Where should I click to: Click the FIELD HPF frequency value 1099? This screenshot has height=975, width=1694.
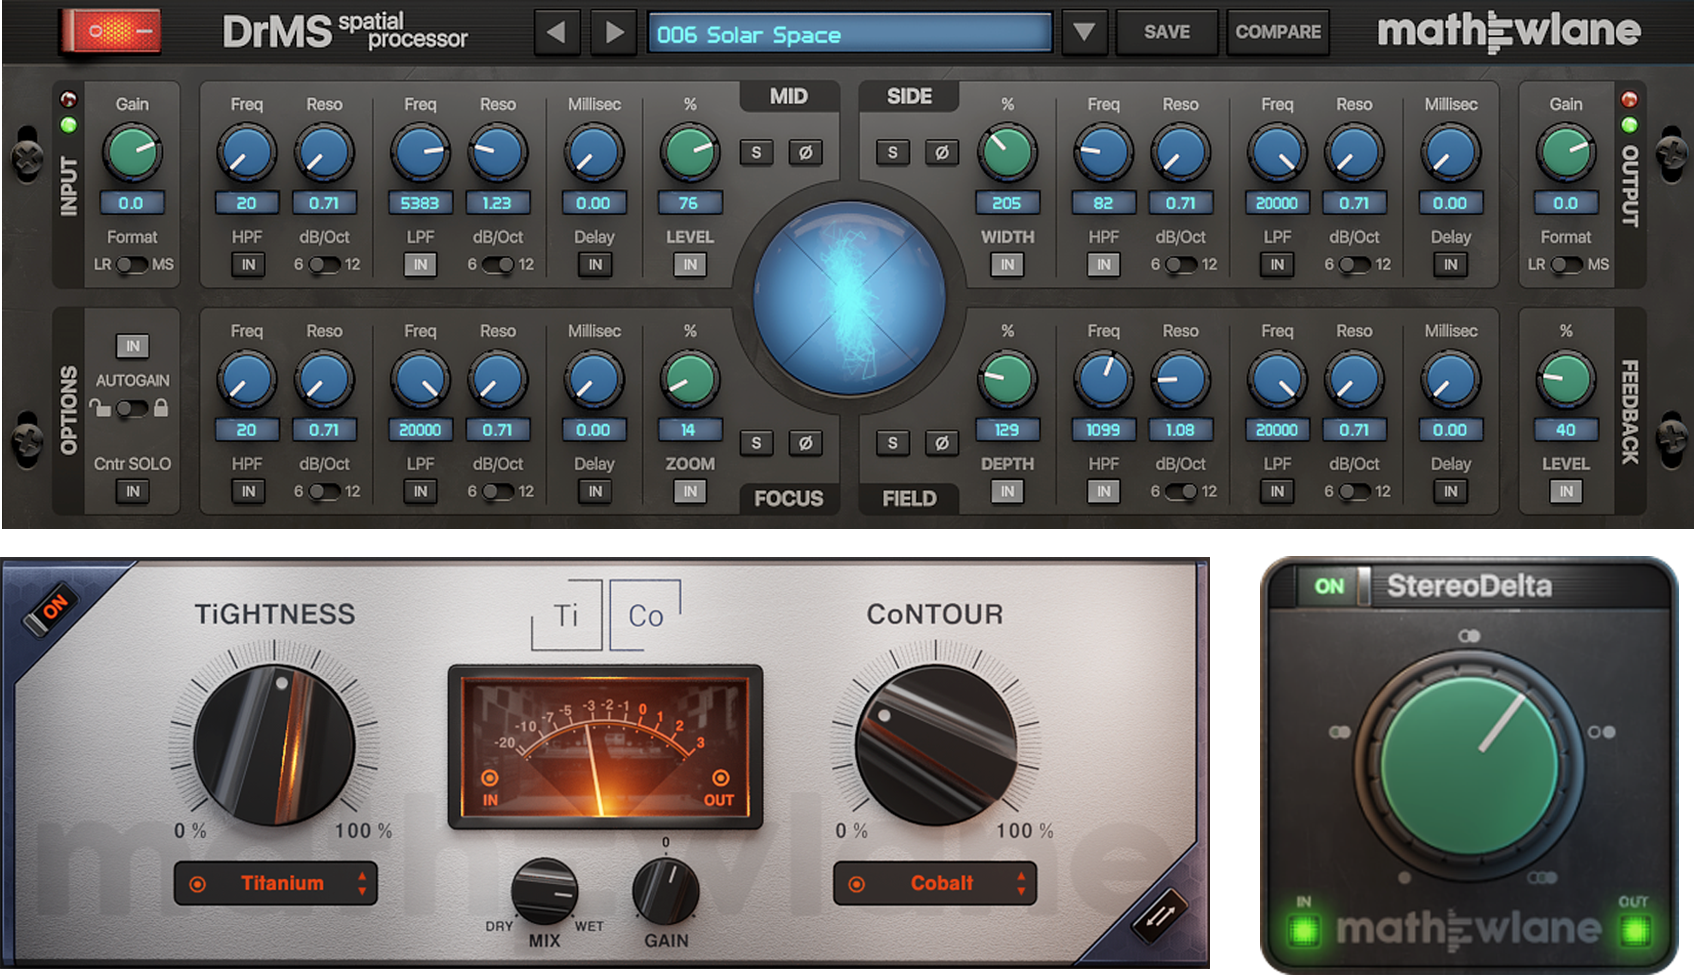coord(1103,430)
